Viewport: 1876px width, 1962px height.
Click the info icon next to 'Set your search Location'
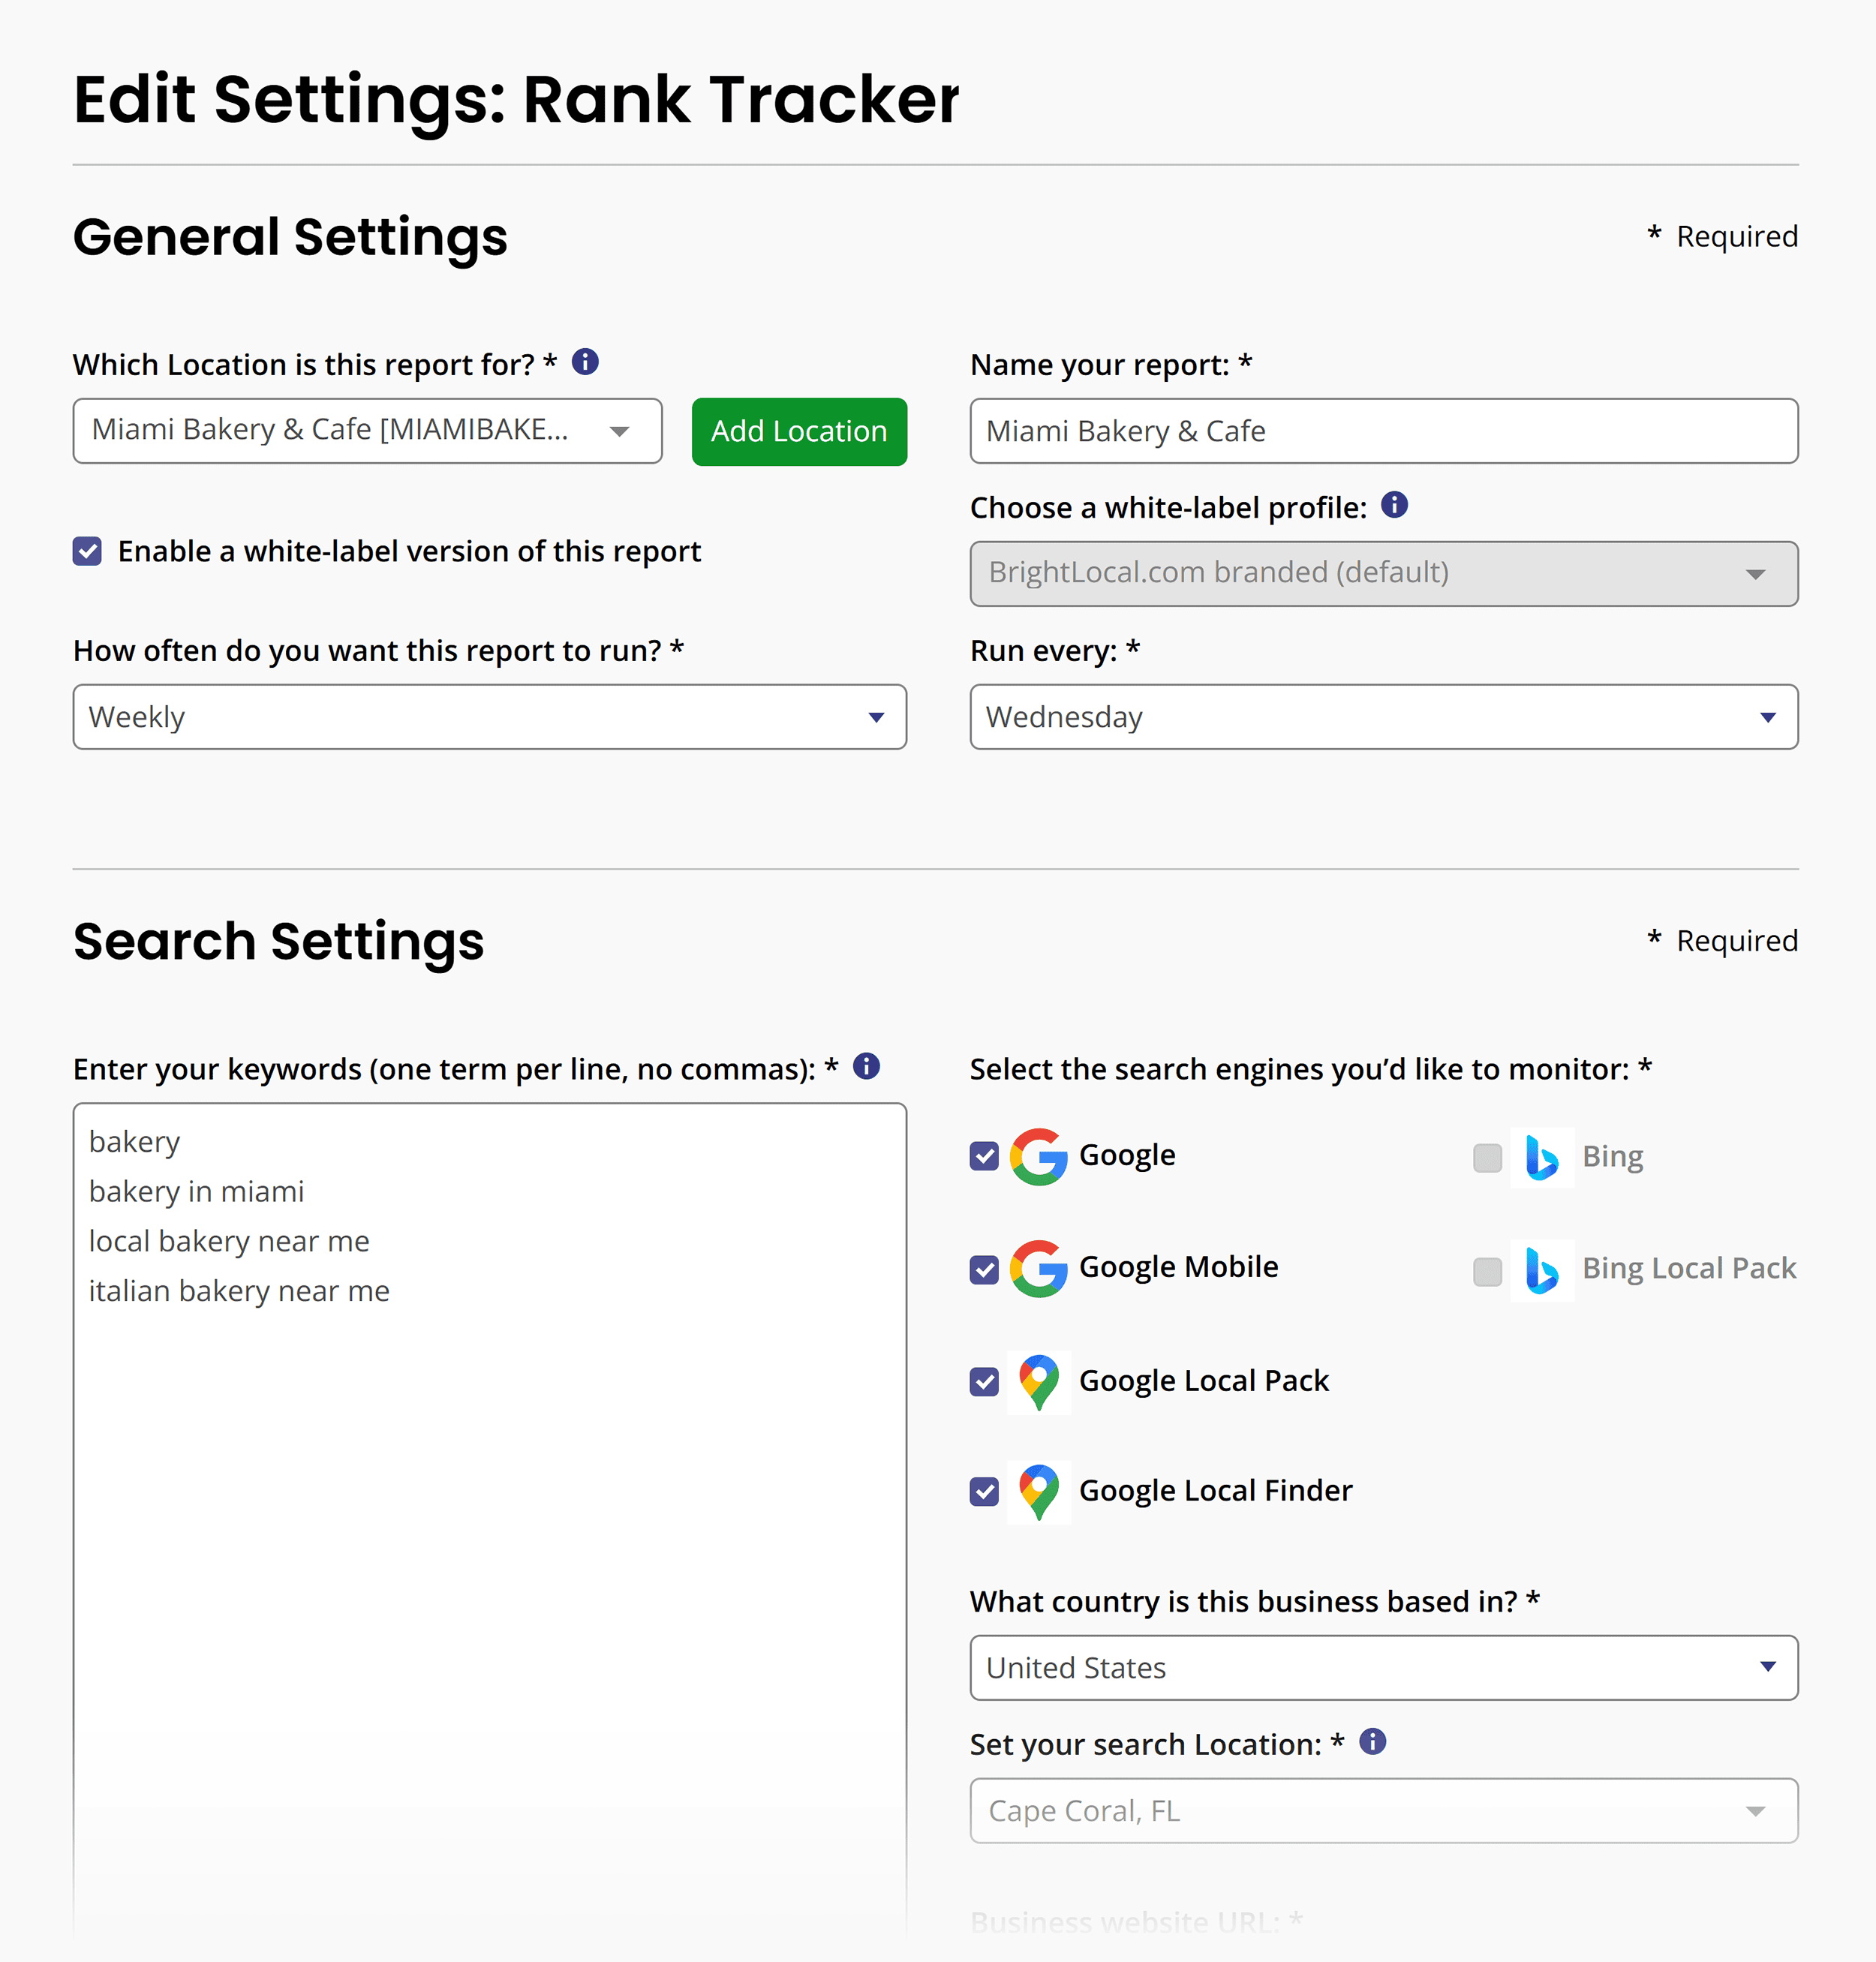click(1372, 1743)
